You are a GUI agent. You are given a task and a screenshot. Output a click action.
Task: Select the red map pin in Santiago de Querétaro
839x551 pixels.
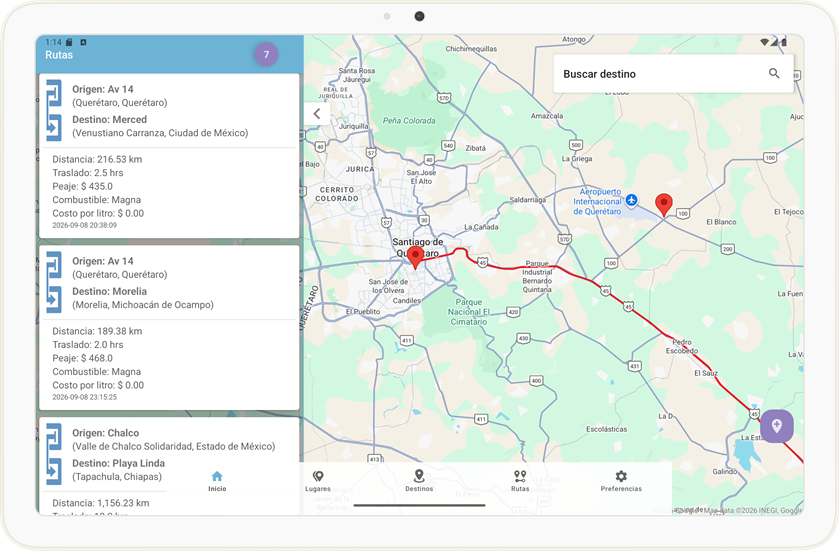[x=415, y=257]
